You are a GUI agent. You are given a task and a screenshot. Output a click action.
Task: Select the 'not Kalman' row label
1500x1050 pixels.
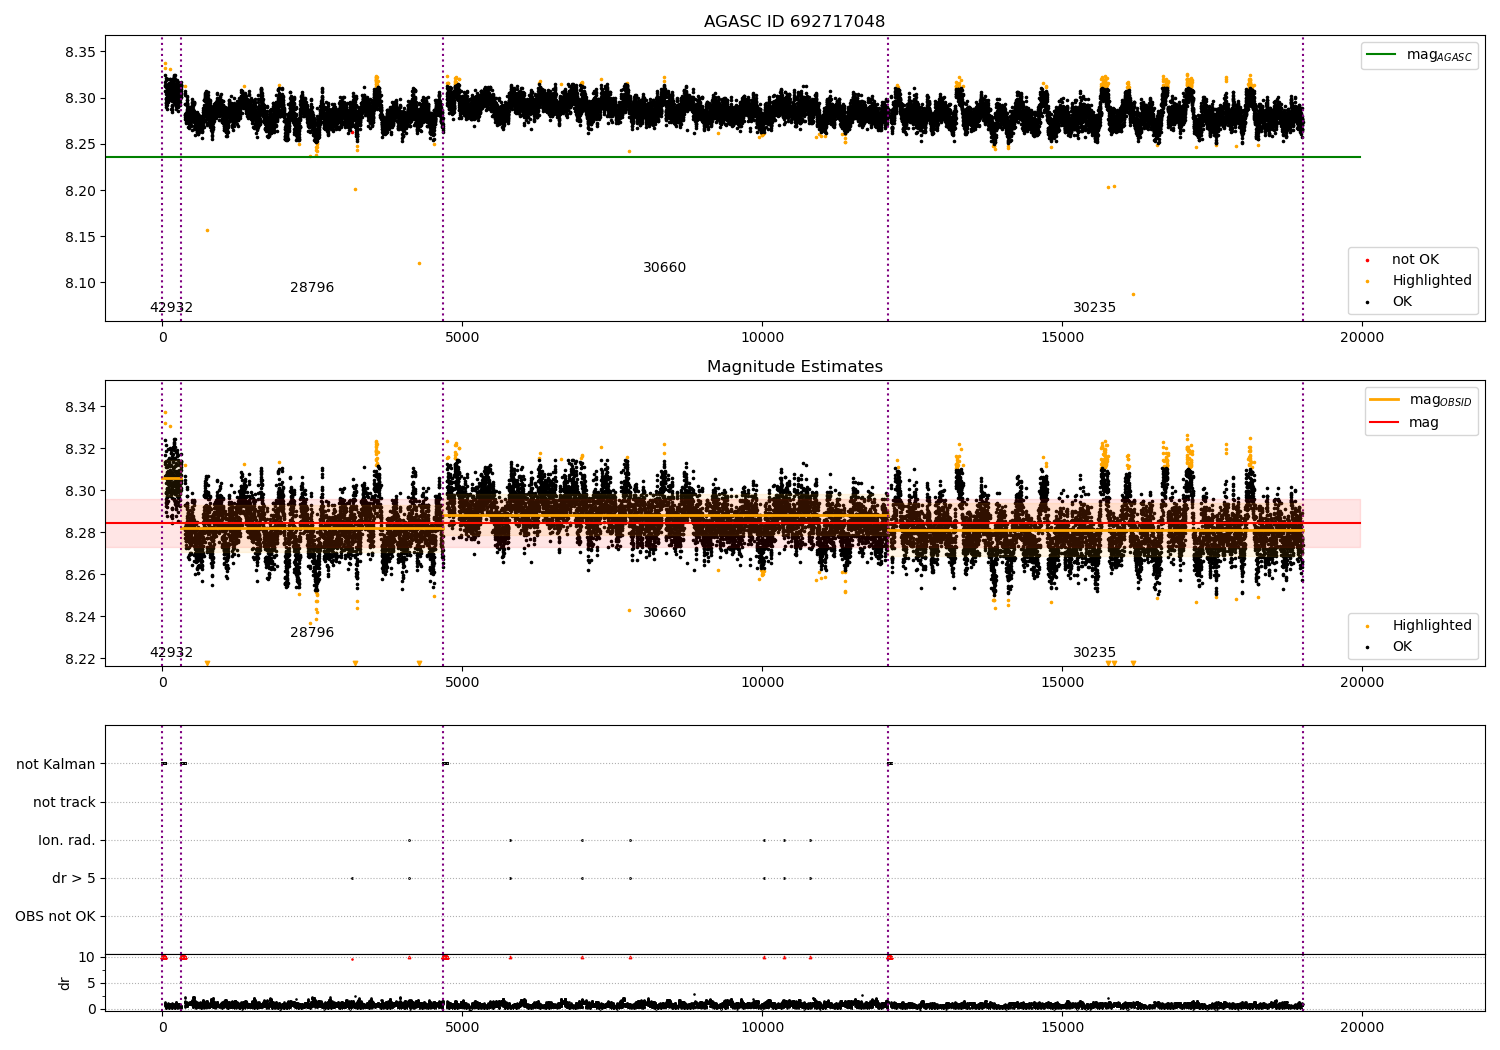coord(56,764)
